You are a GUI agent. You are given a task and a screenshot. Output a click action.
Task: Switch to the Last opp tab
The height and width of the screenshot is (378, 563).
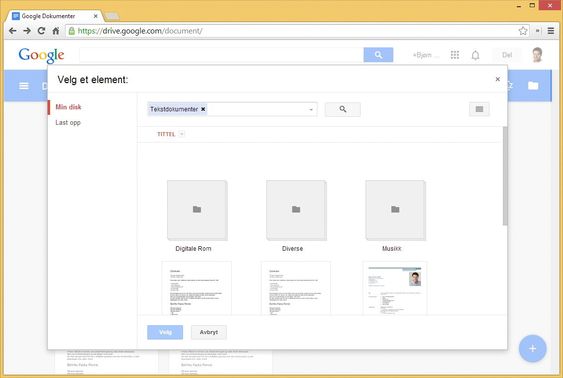tap(68, 122)
